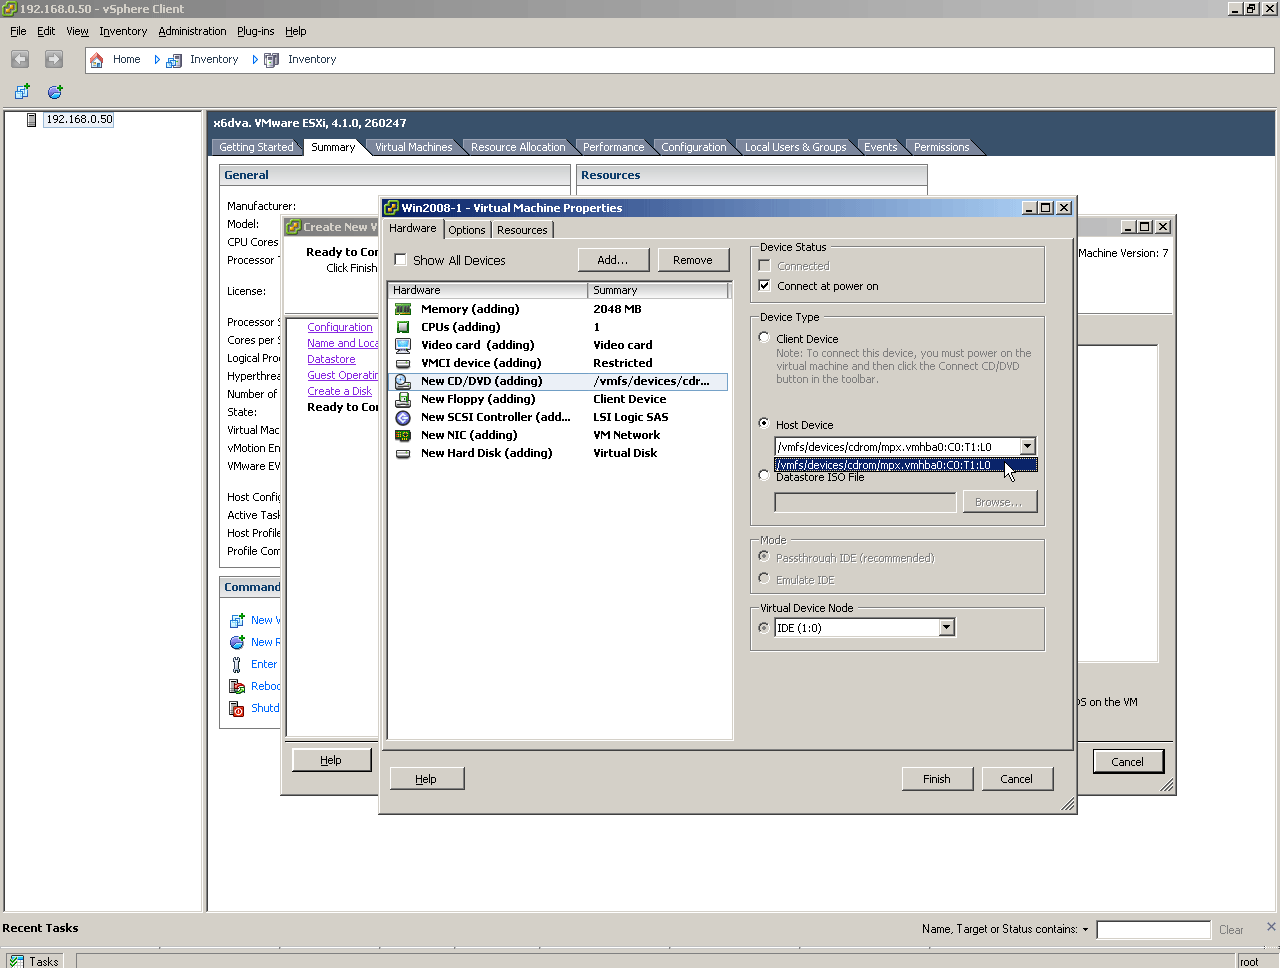Click the Remove hardware button
The image size is (1280, 968).
(693, 260)
